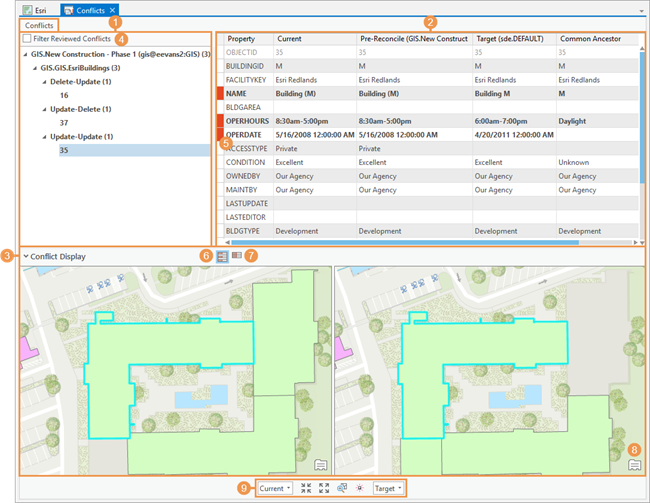Open attribution icon on left map
Viewport: 650px width, 503px height.
tap(321, 464)
